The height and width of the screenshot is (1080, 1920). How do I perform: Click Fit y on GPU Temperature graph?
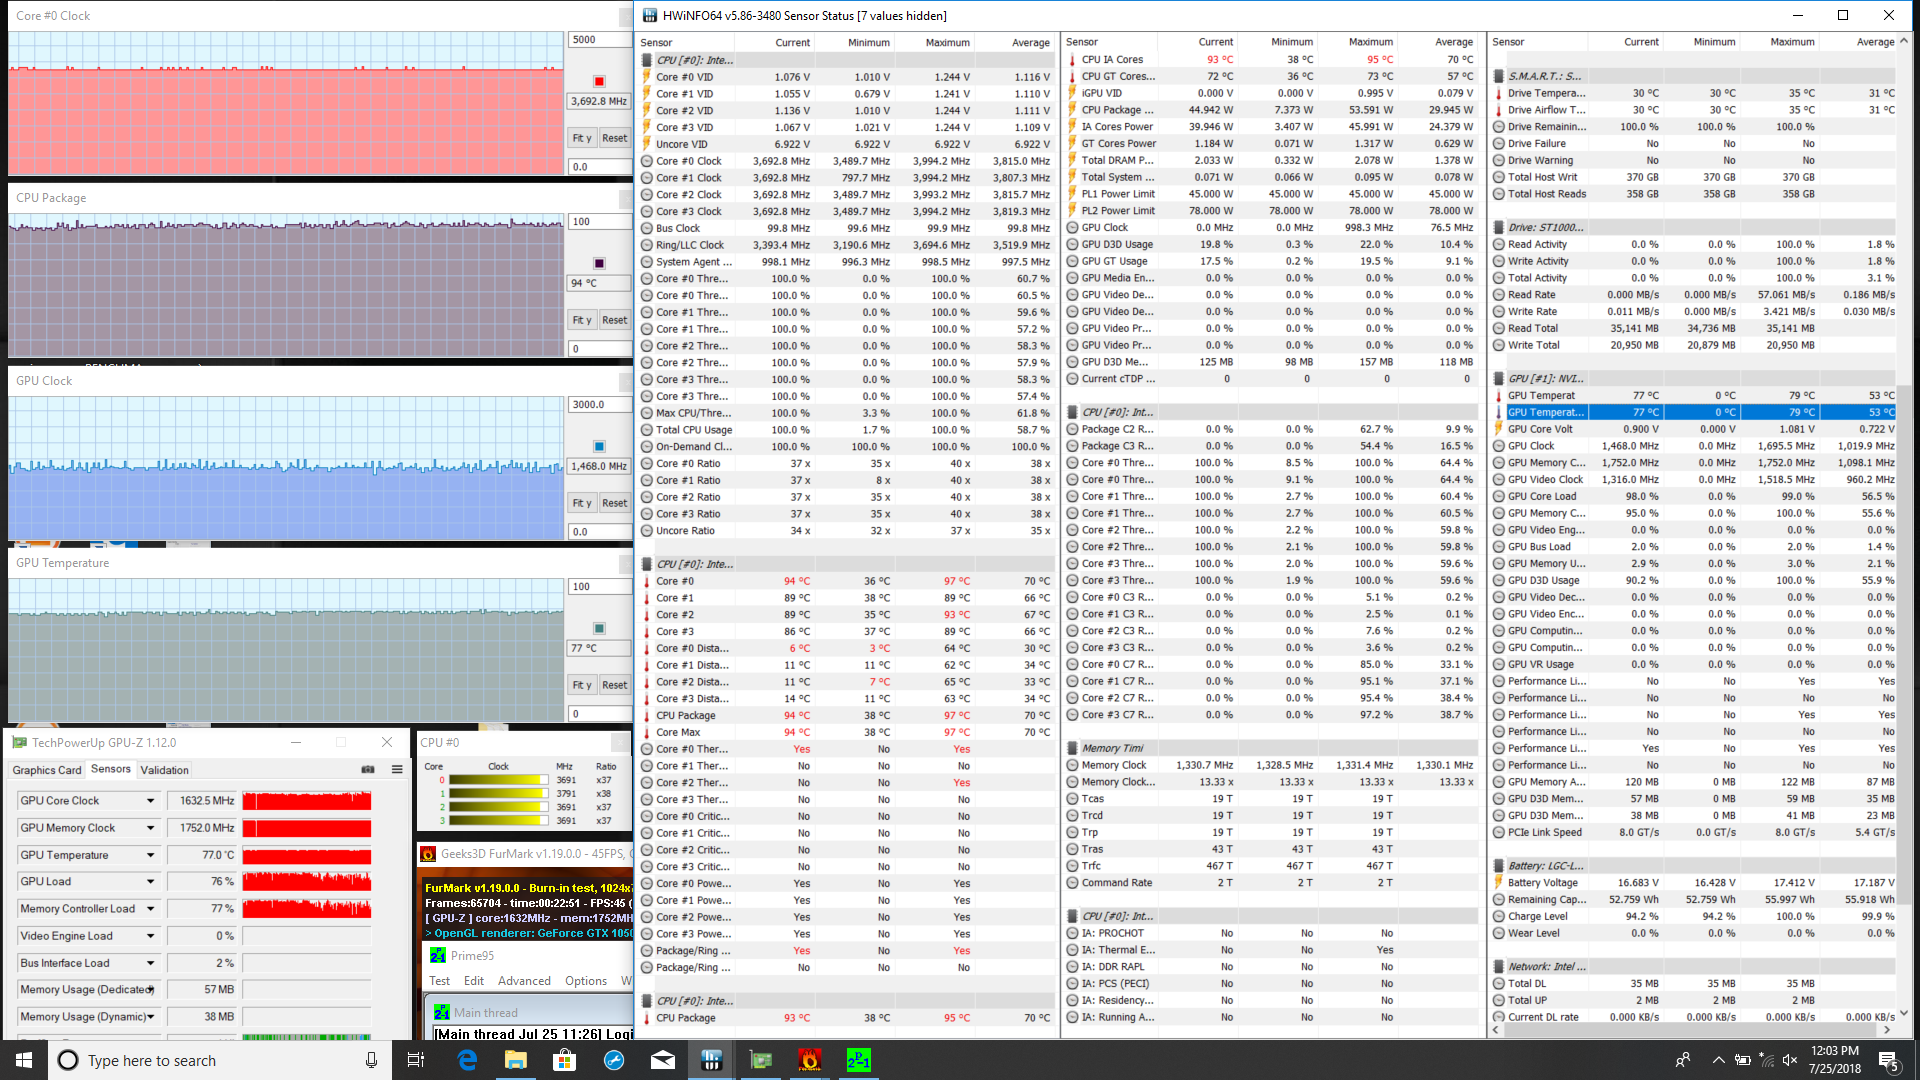[582, 685]
